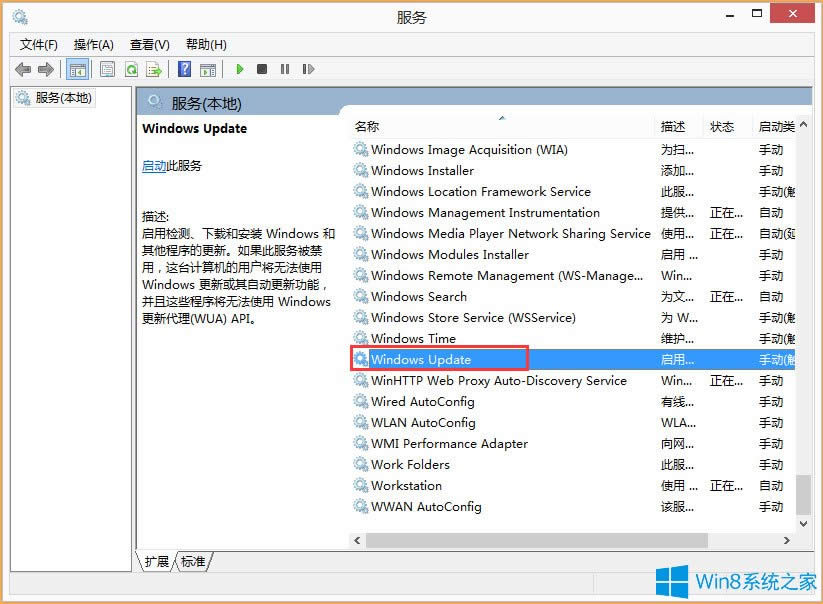Export the services list
Screen dimensions: 823x604
coord(154,68)
